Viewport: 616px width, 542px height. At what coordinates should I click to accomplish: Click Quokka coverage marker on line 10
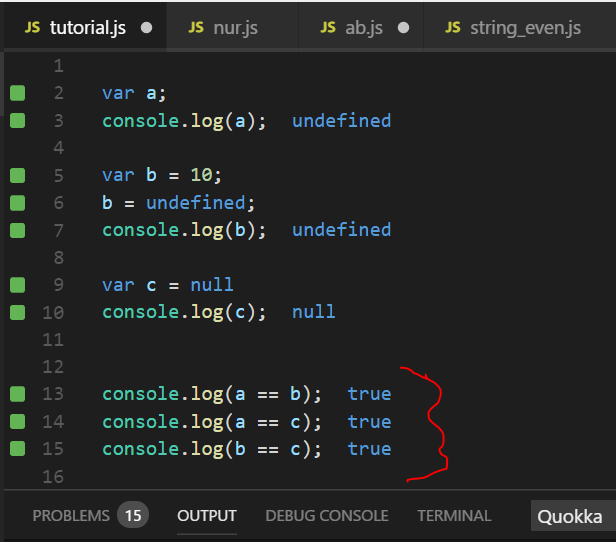click(17, 312)
